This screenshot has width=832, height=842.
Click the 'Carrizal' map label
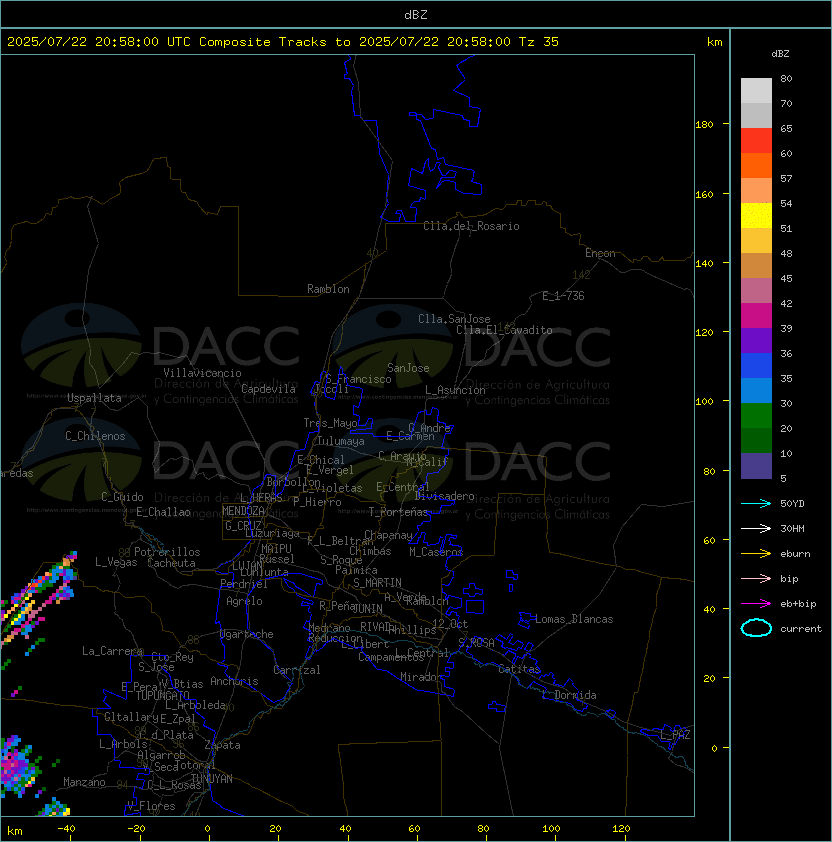click(297, 670)
